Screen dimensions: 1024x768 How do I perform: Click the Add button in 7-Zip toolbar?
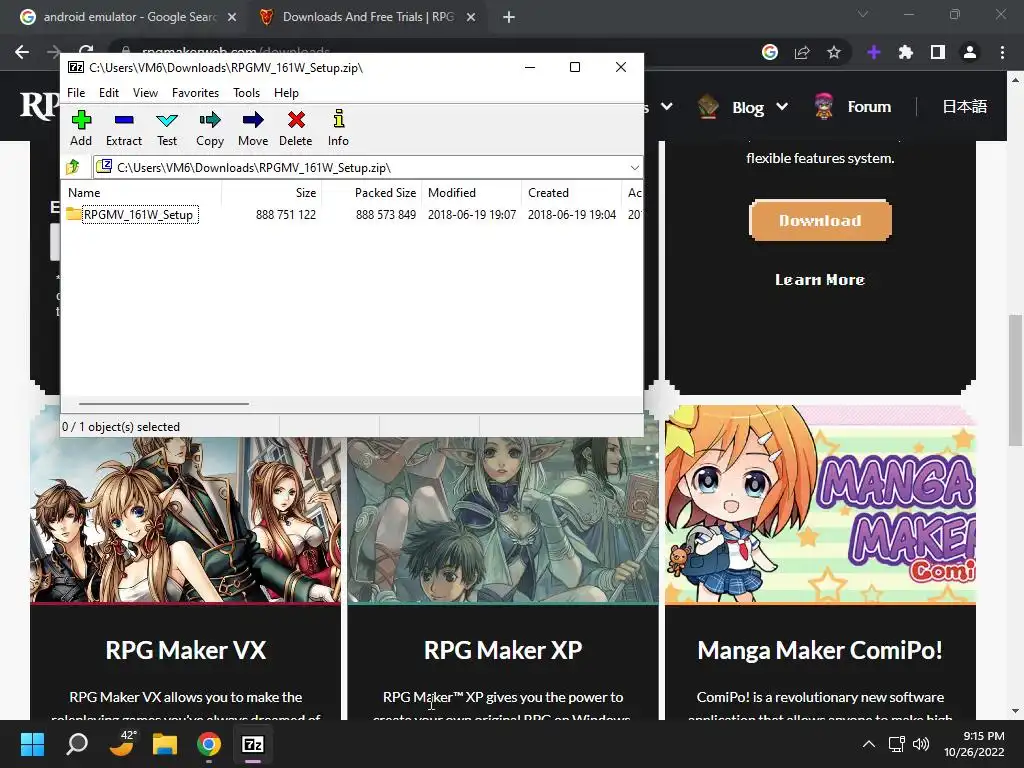pyautogui.click(x=81, y=128)
